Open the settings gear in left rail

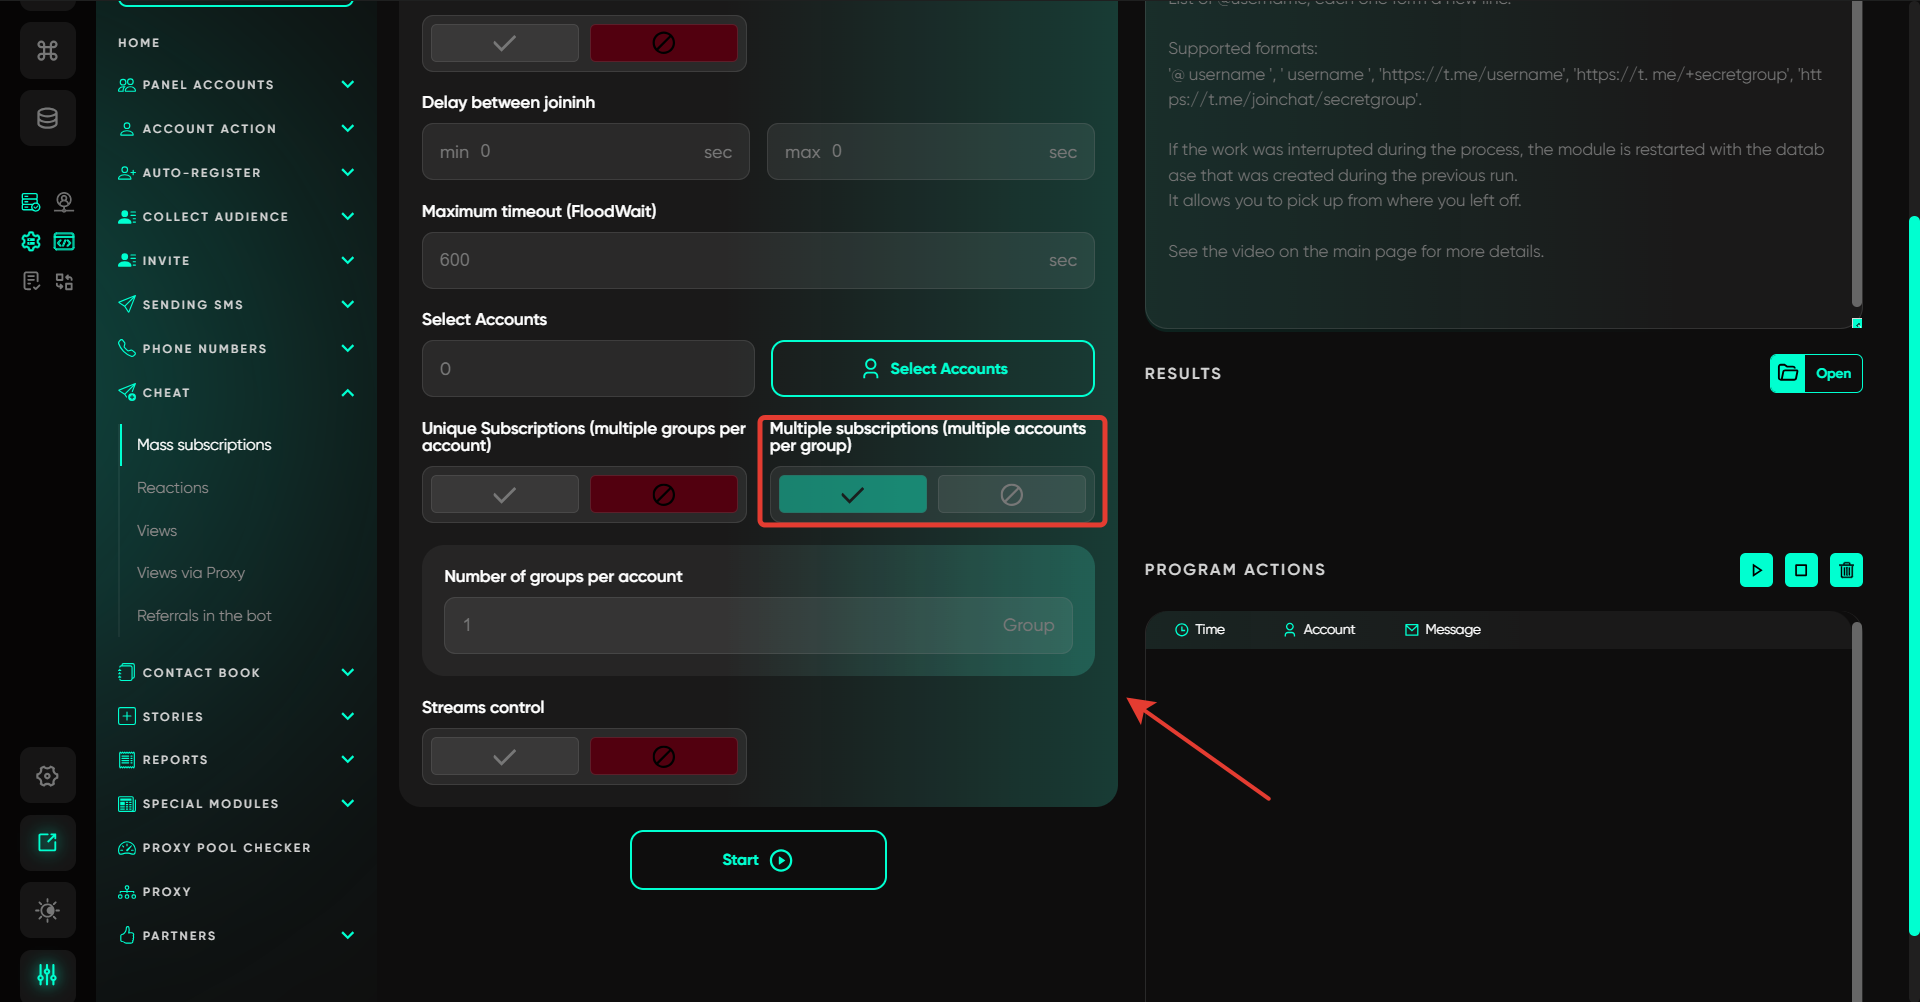tap(47, 776)
